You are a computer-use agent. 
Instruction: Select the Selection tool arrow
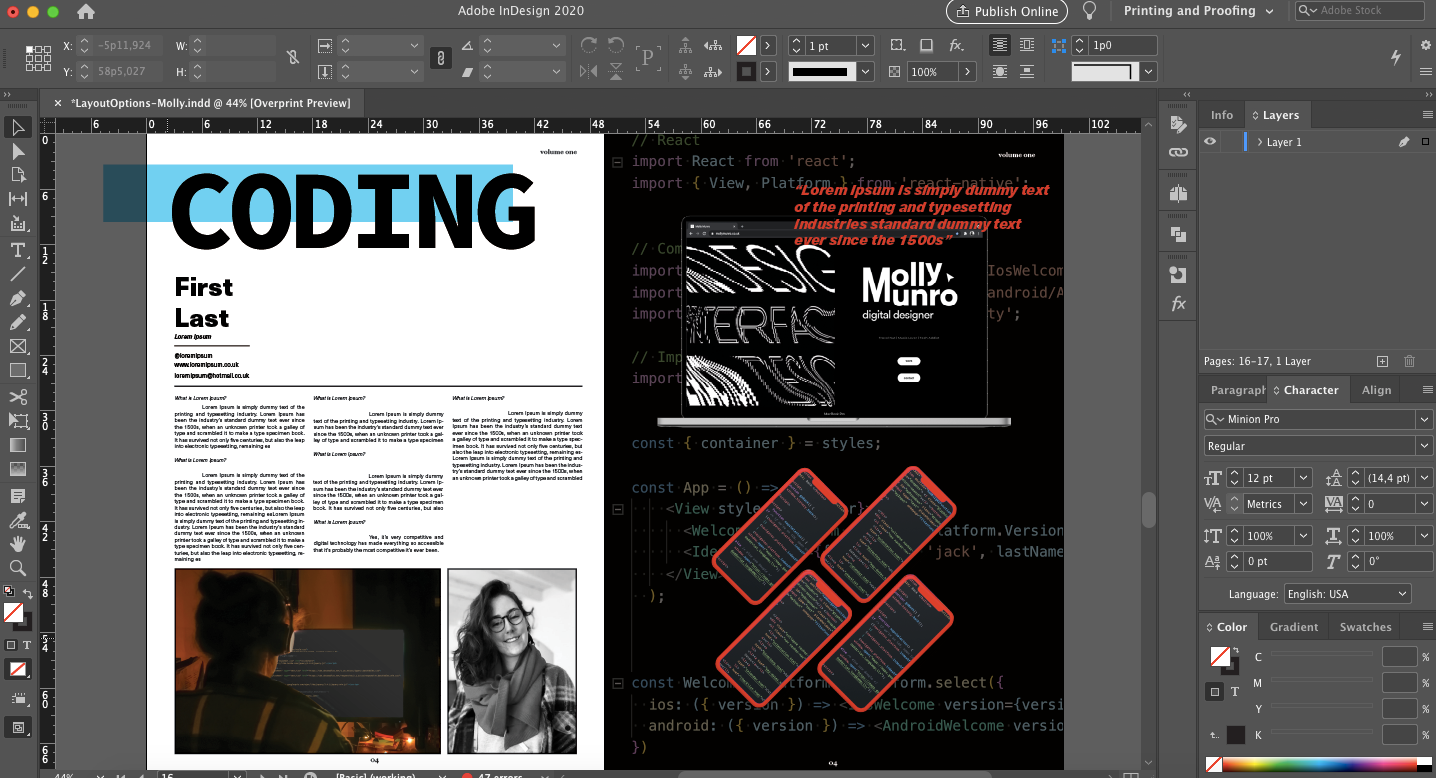point(17,127)
